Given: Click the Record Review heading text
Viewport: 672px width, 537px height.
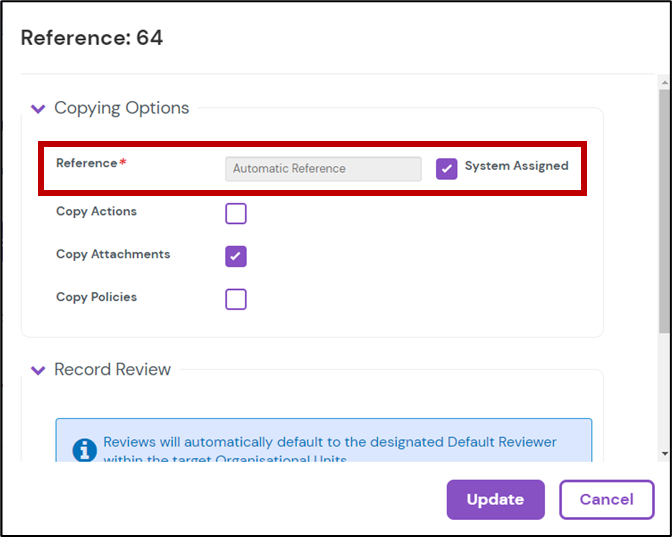Looking at the screenshot, I should 112,369.
